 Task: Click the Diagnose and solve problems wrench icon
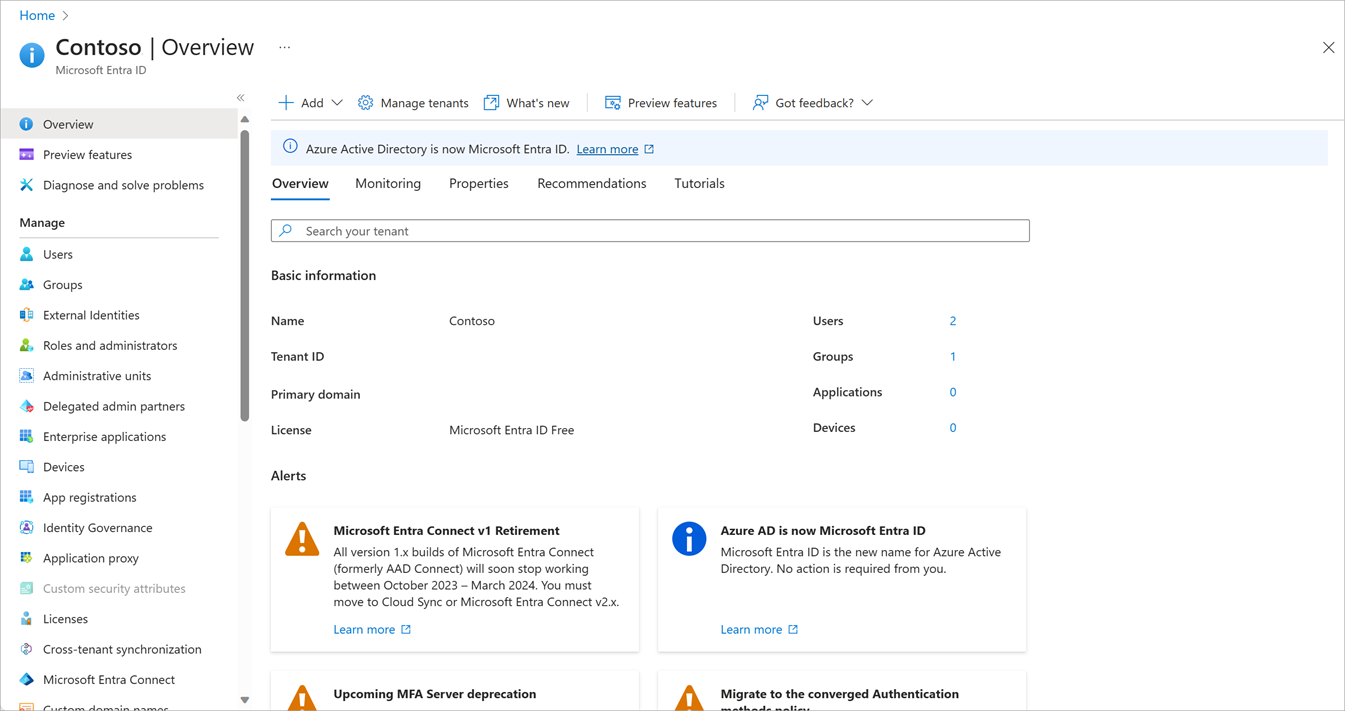tap(26, 185)
